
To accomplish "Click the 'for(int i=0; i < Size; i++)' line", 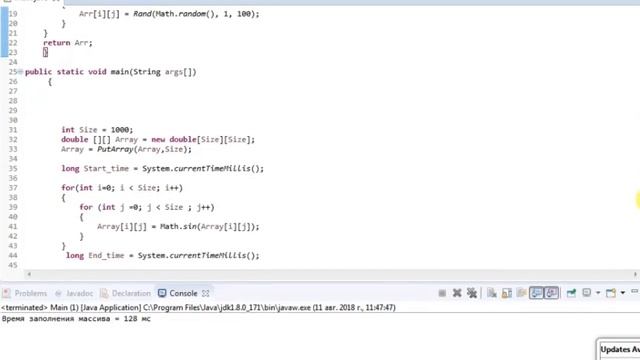I will [122, 188].
